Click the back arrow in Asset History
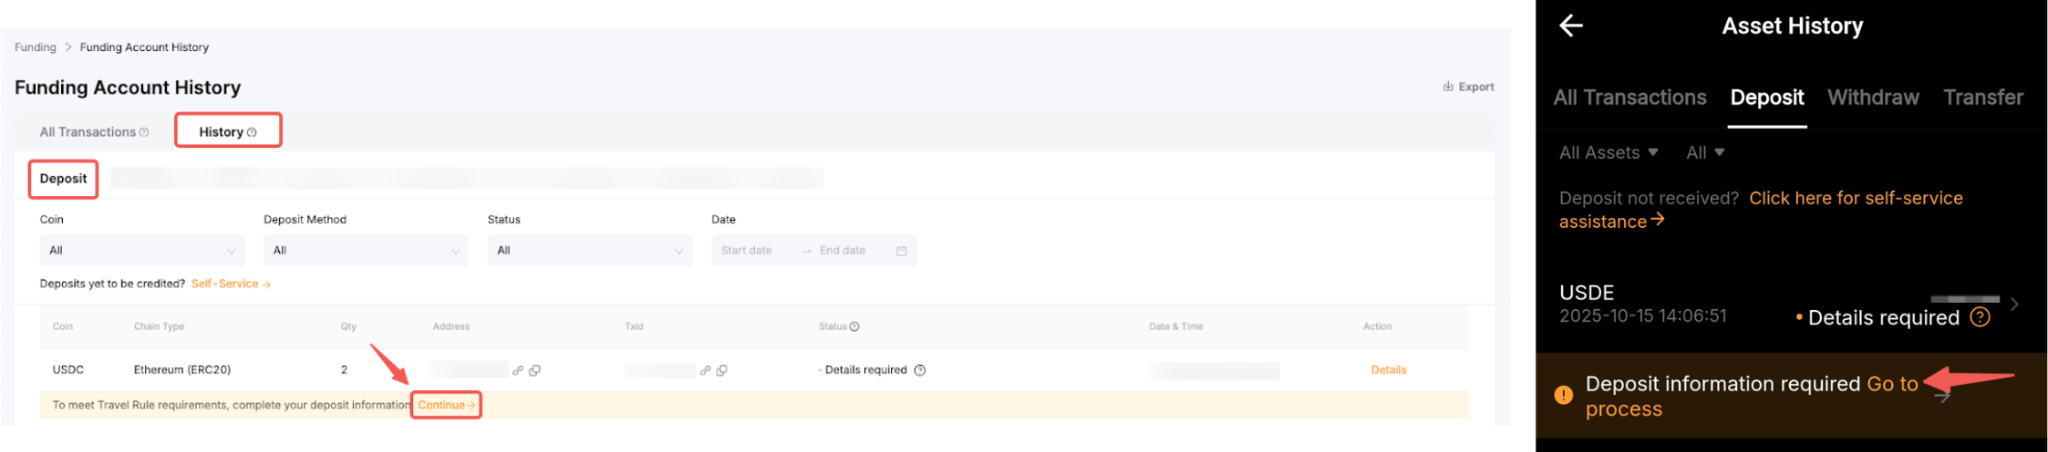Image resolution: width=2048 pixels, height=452 pixels. point(1571,26)
